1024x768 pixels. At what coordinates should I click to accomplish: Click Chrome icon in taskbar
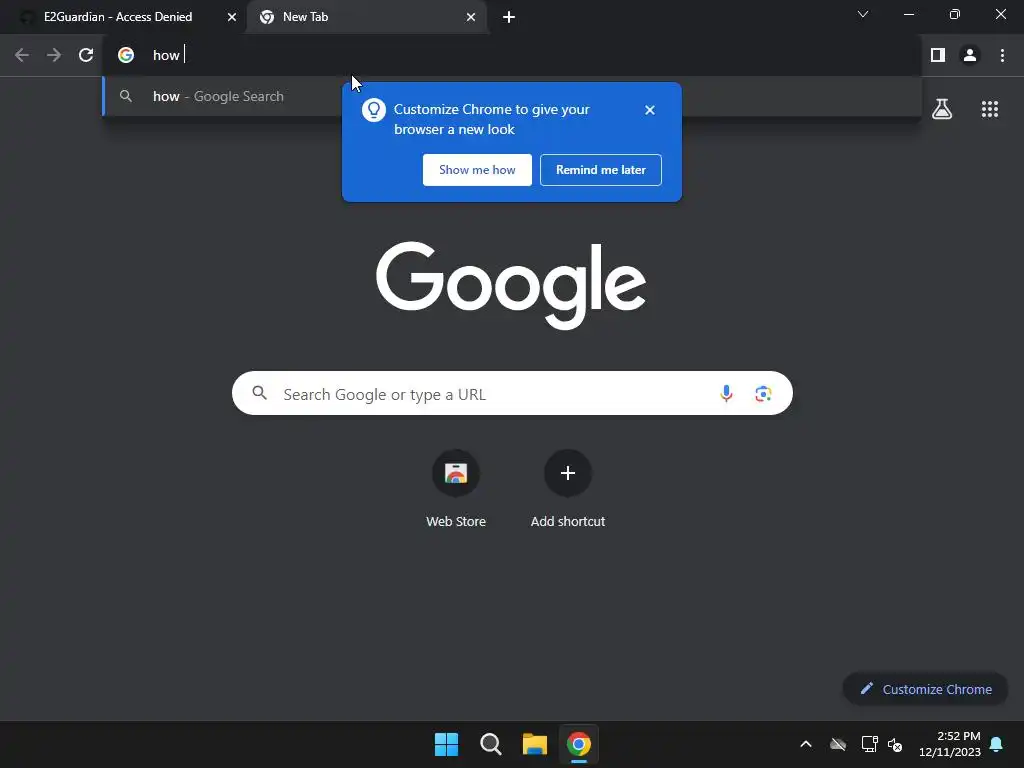click(x=579, y=744)
